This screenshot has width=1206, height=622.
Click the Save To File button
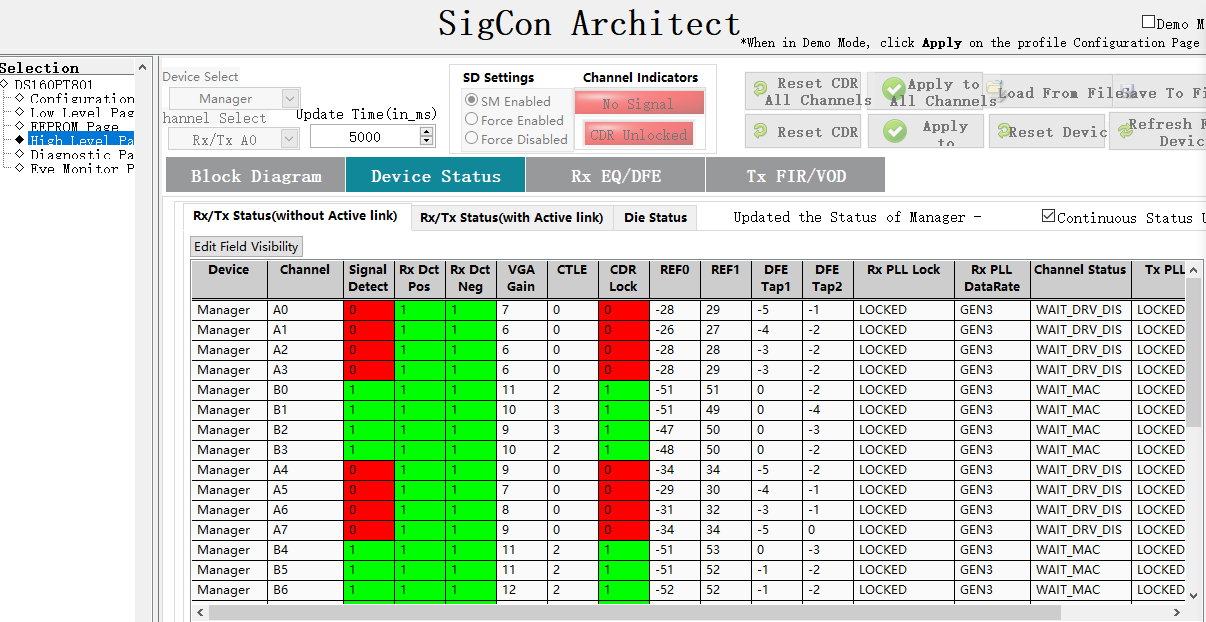[1159, 93]
